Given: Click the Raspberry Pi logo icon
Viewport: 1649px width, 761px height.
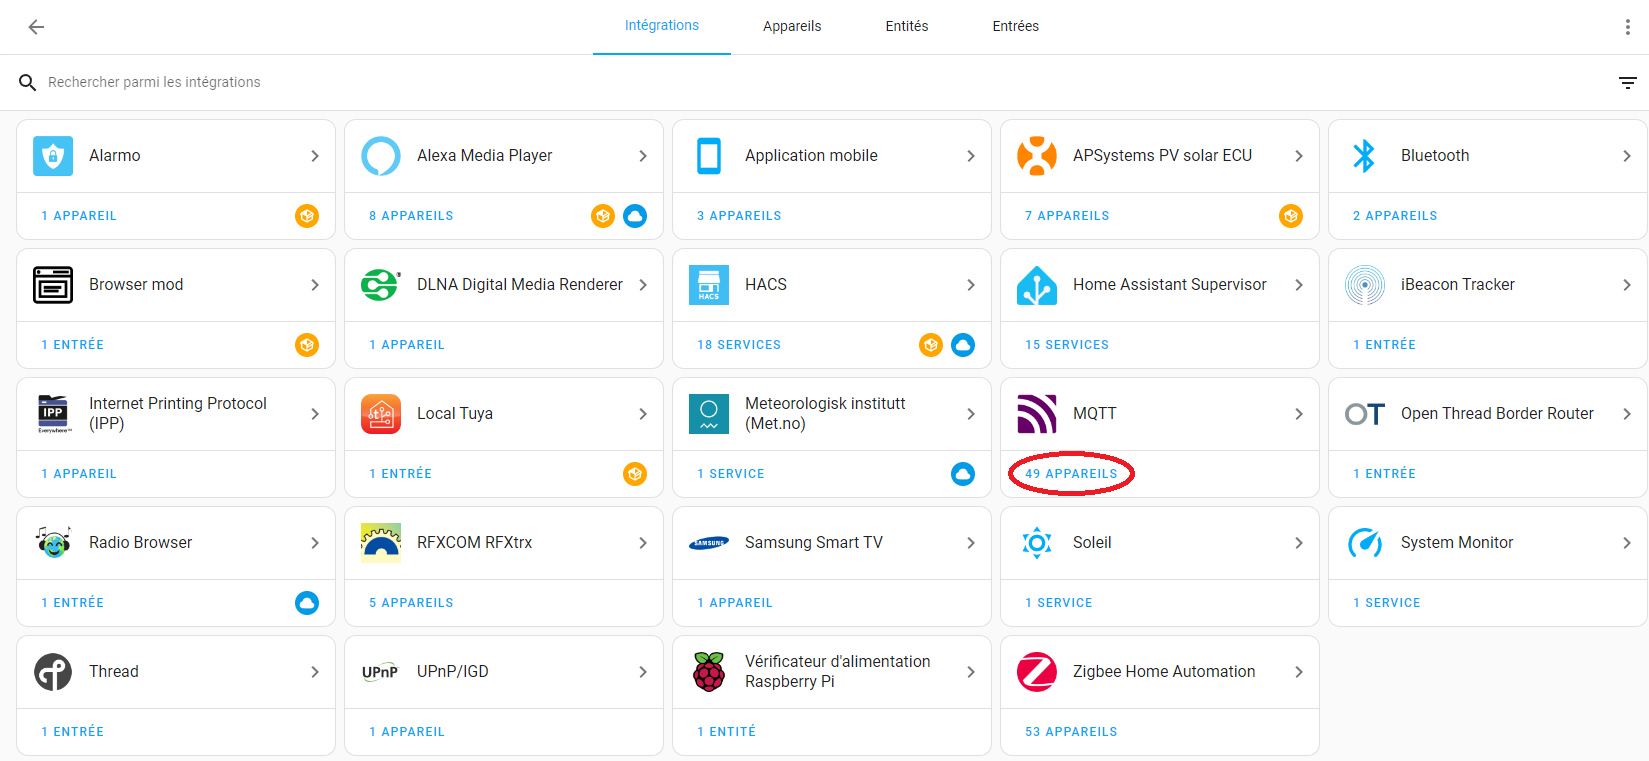Looking at the screenshot, I should pos(709,672).
